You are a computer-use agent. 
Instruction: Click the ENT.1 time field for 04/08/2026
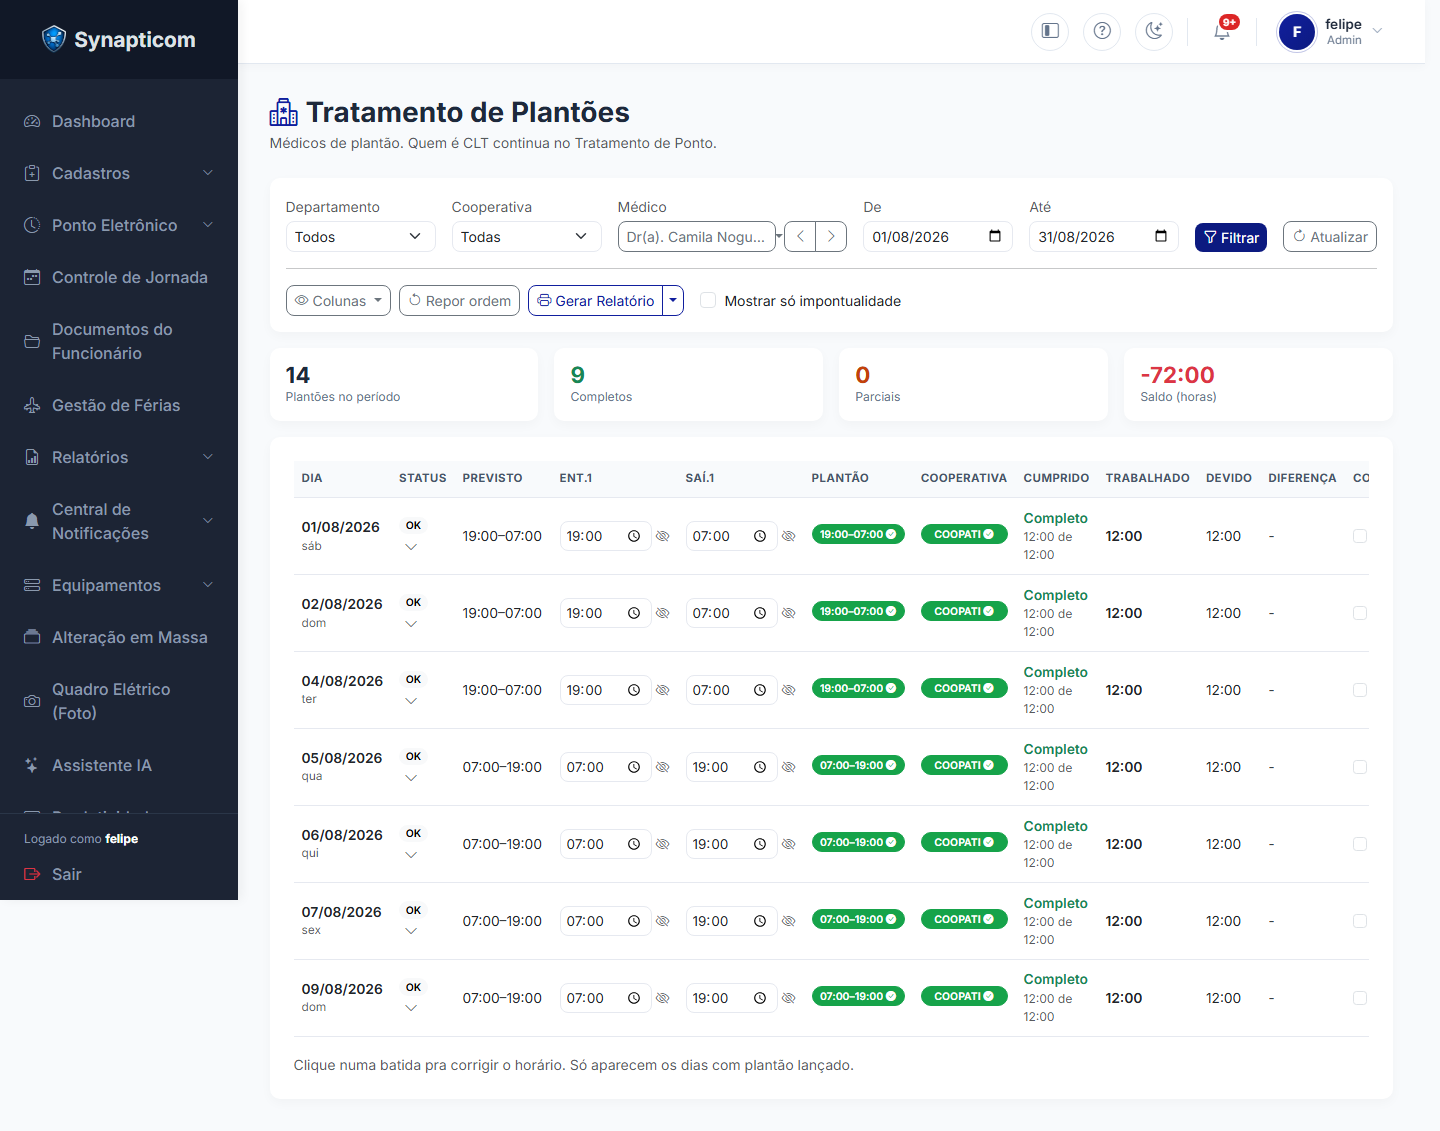point(605,690)
